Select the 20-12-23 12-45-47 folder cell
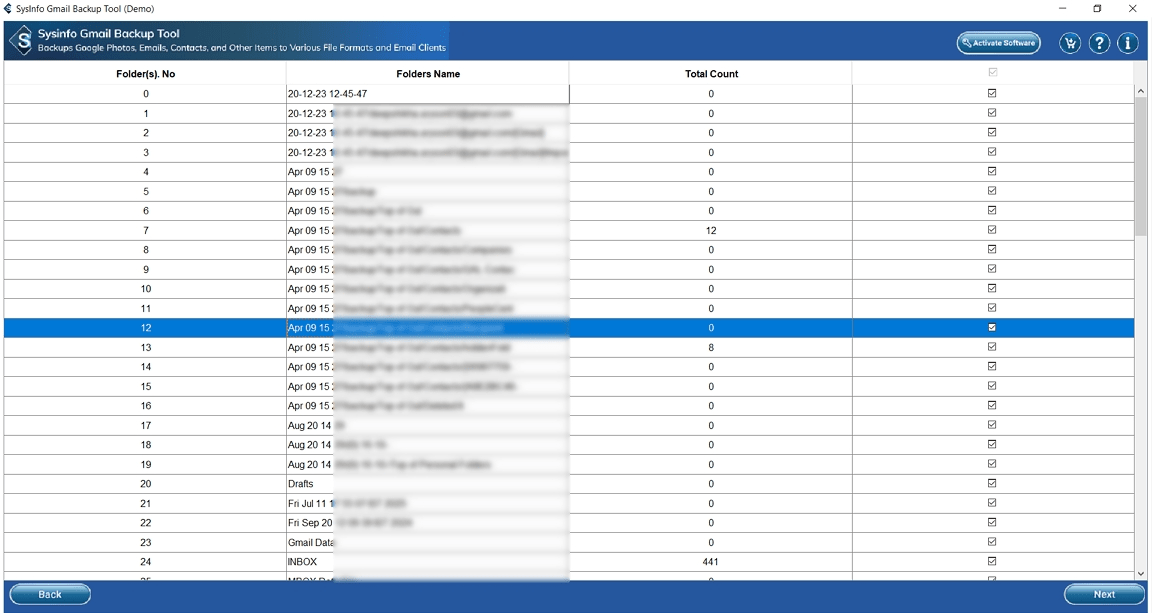 [x=428, y=93]
